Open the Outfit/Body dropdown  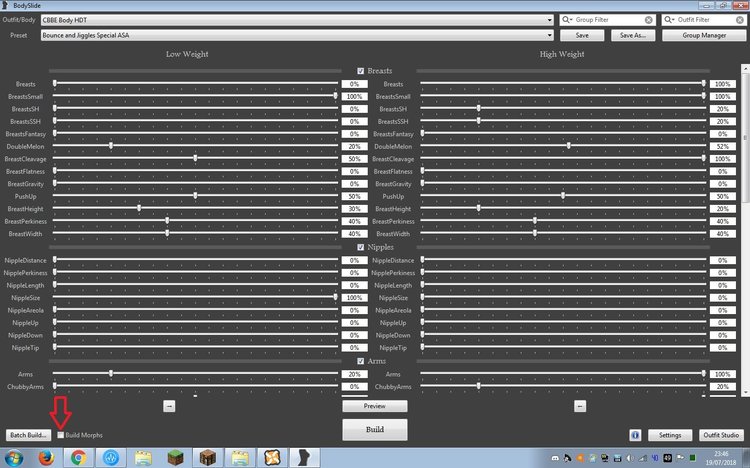click(x=297, y=20)
